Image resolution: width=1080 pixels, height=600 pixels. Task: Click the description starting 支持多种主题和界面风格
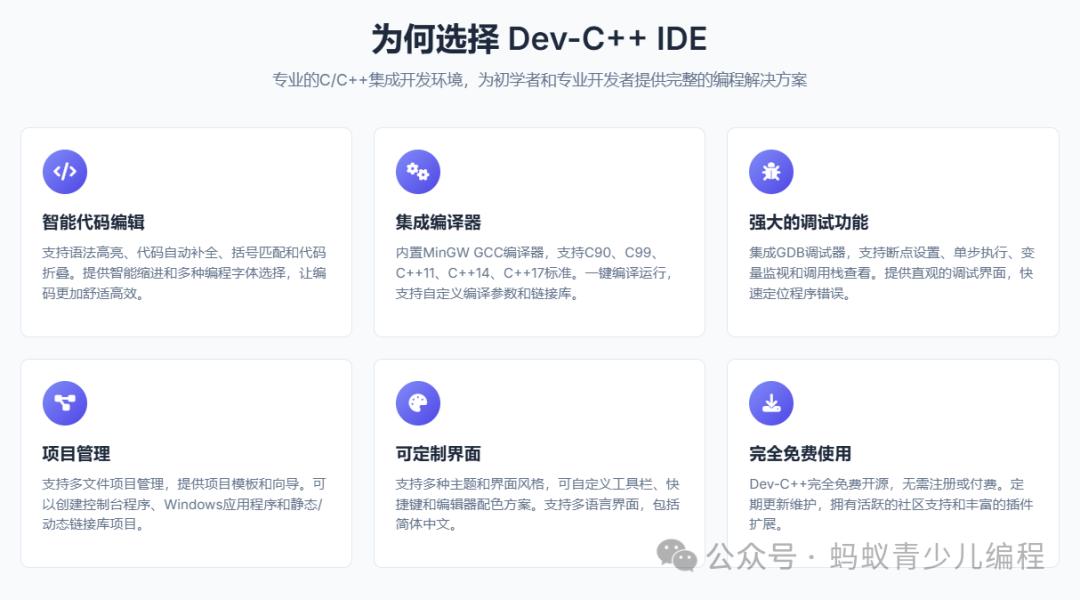click(537, 504)
